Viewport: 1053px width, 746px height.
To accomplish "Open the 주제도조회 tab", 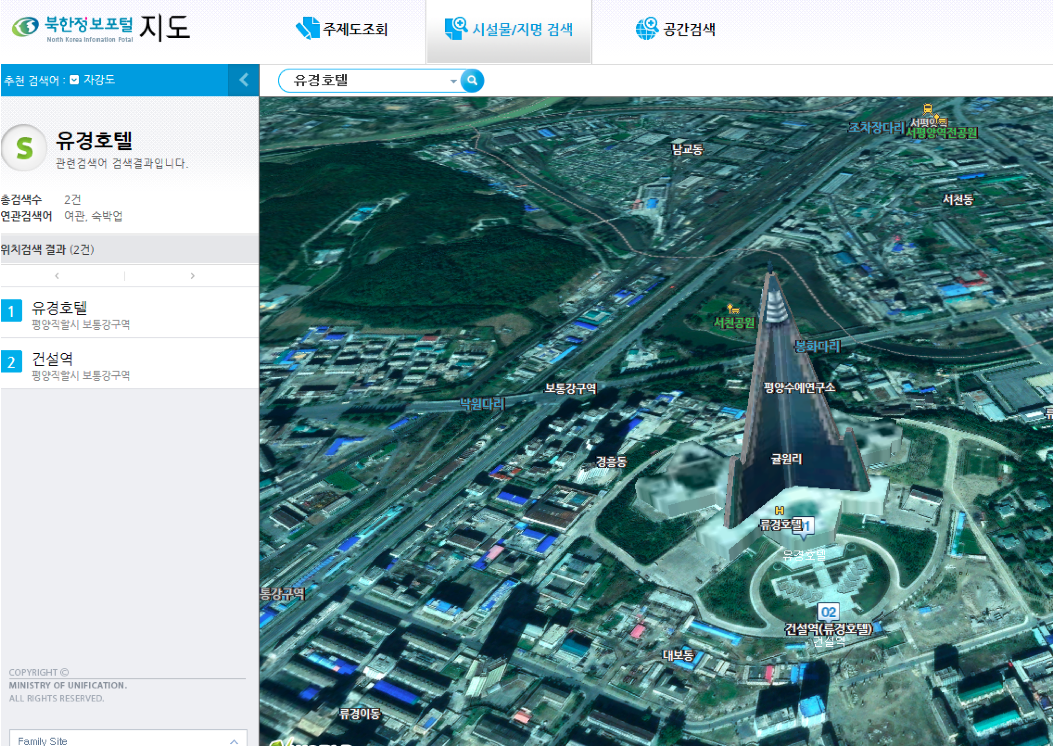I will coord(342,30).
